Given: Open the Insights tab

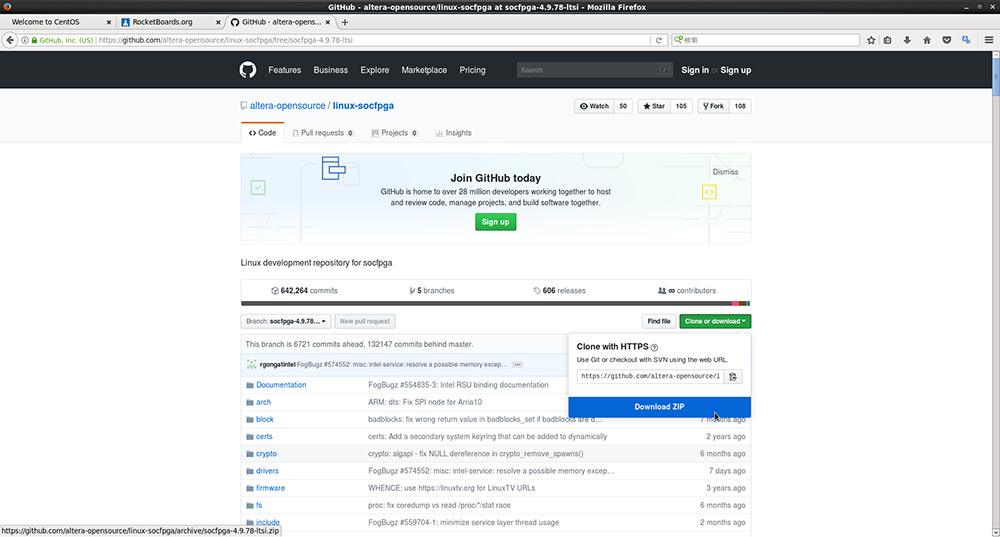Looking at the screenshot, I should [453, 133].
